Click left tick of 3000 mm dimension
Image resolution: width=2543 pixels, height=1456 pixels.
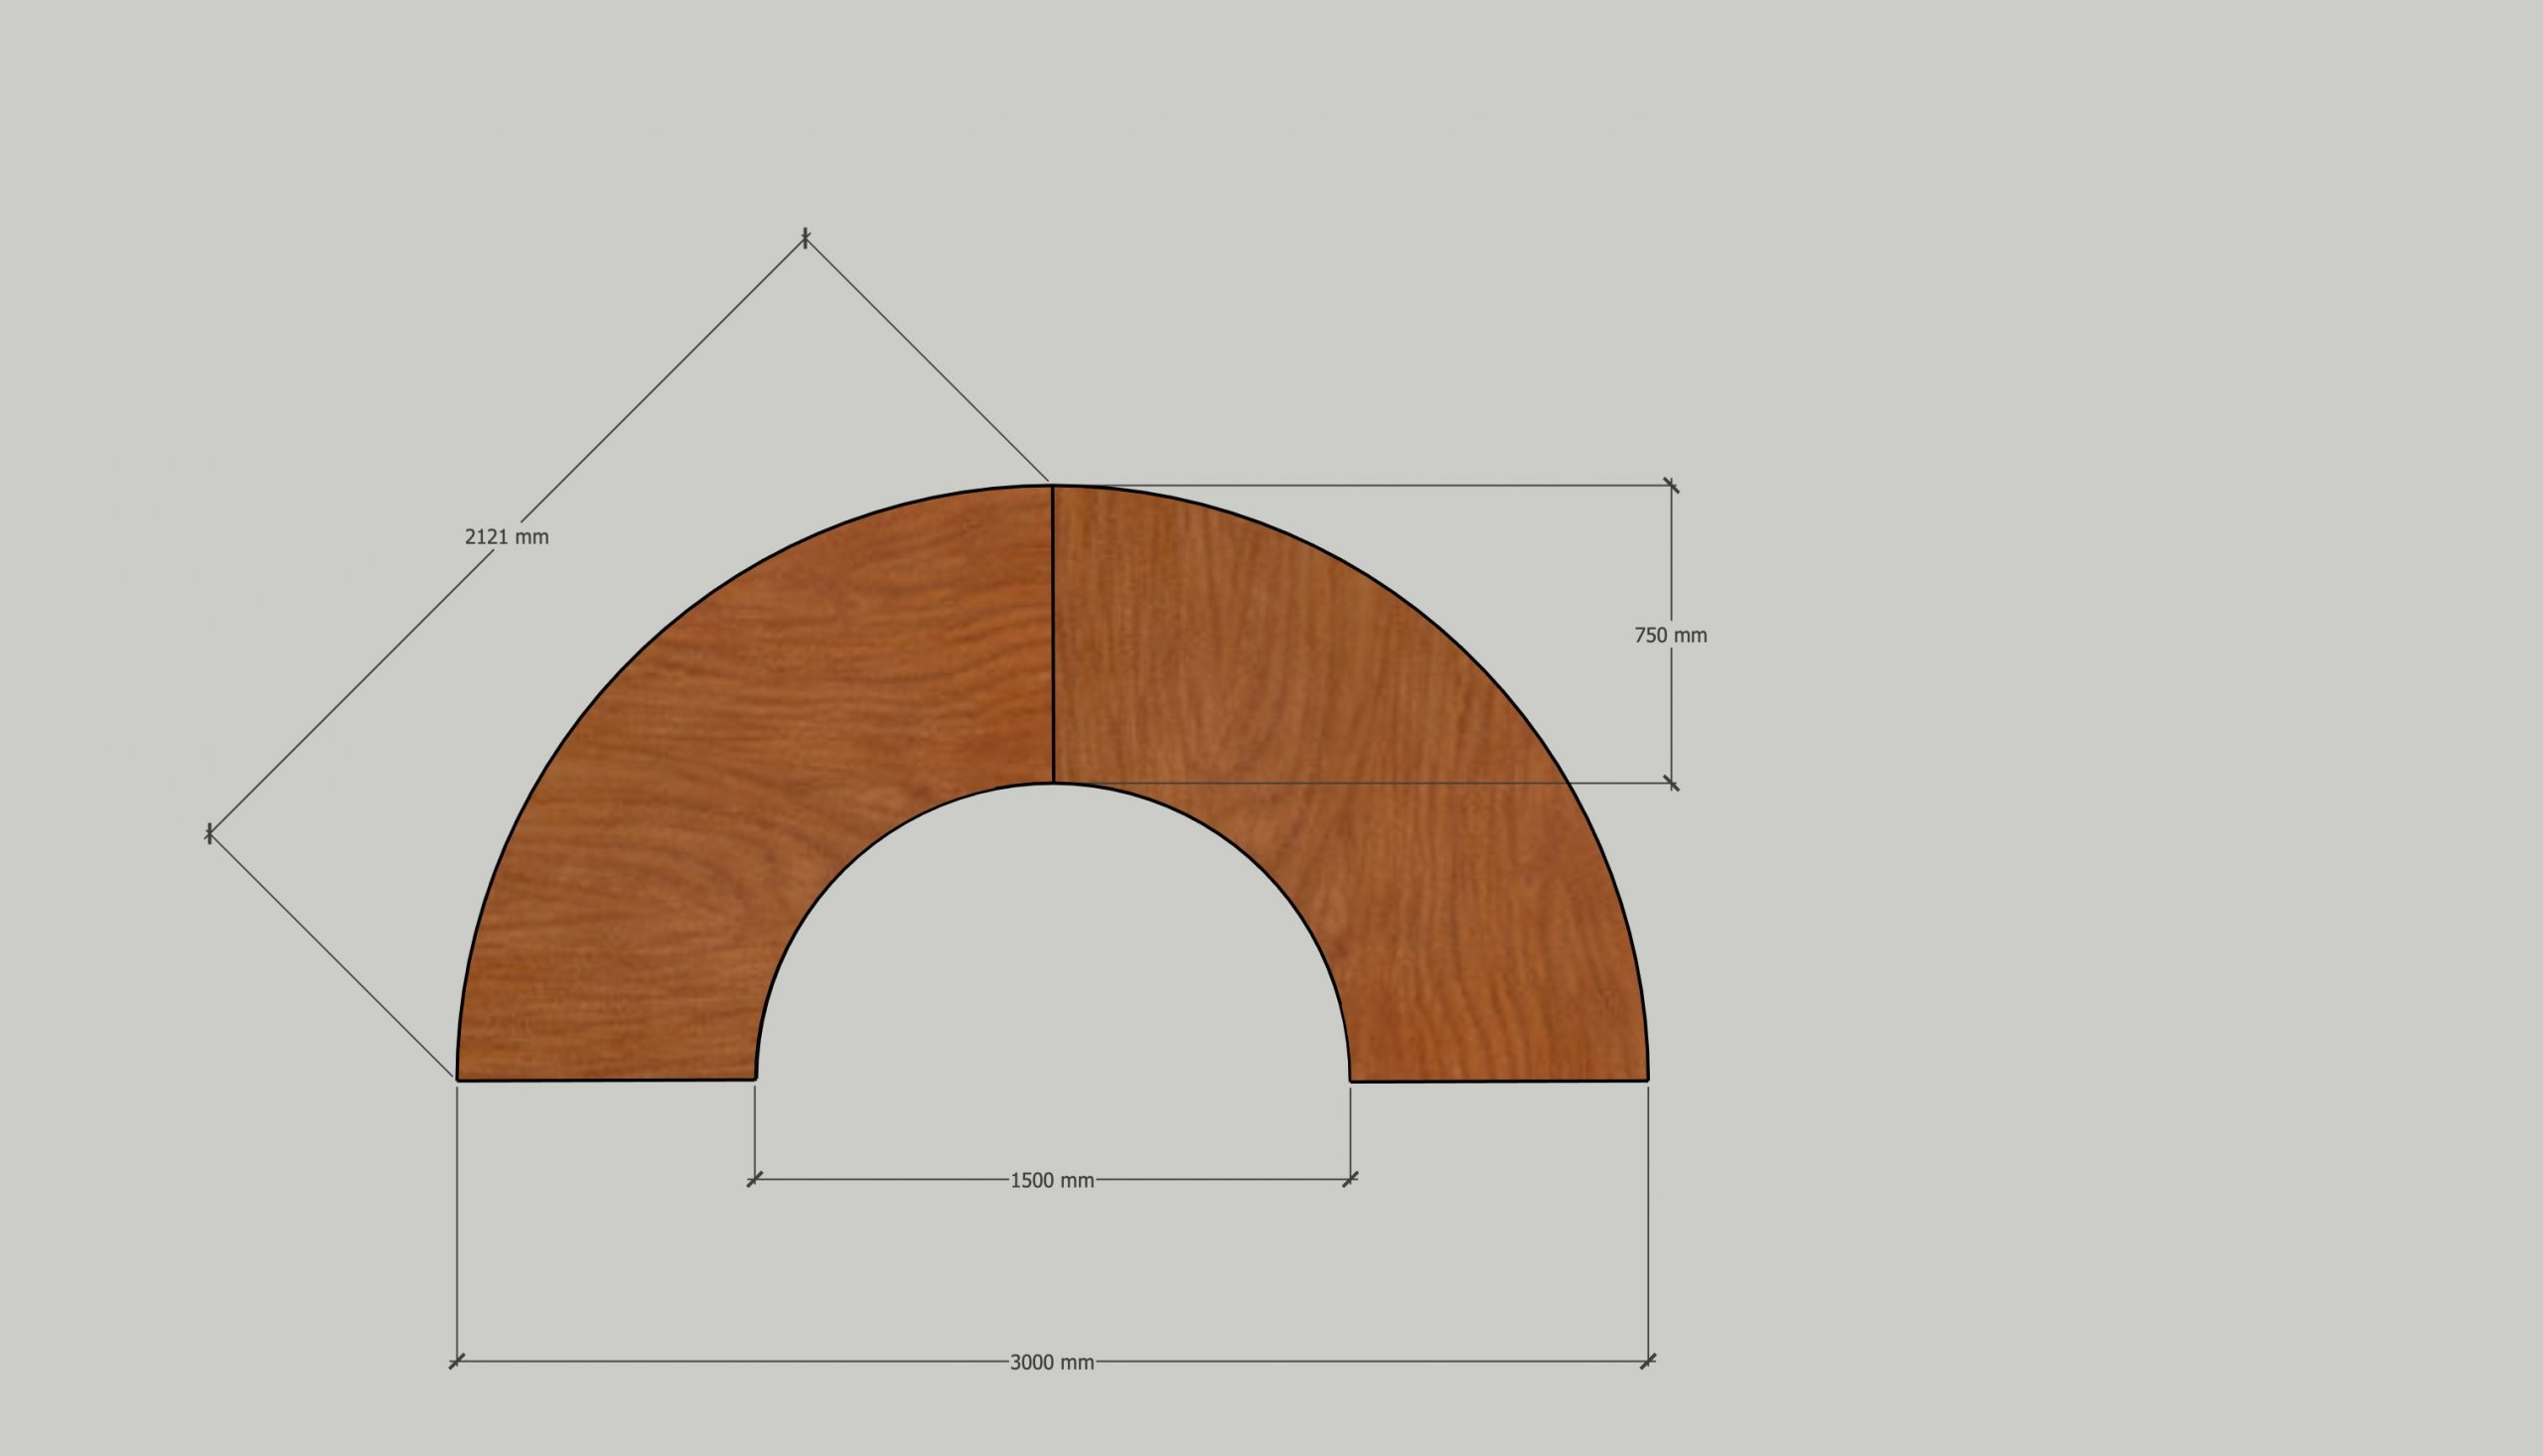click(x=457, y=1361)
